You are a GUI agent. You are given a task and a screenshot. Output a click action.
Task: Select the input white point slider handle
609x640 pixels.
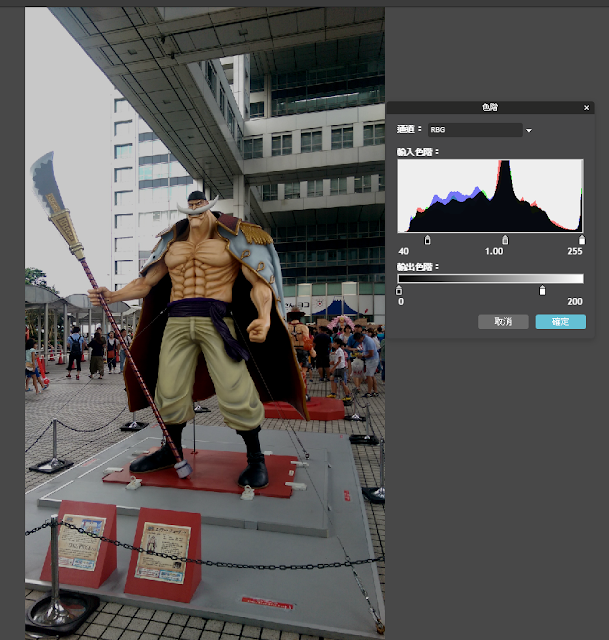click(x=582, y=240)
